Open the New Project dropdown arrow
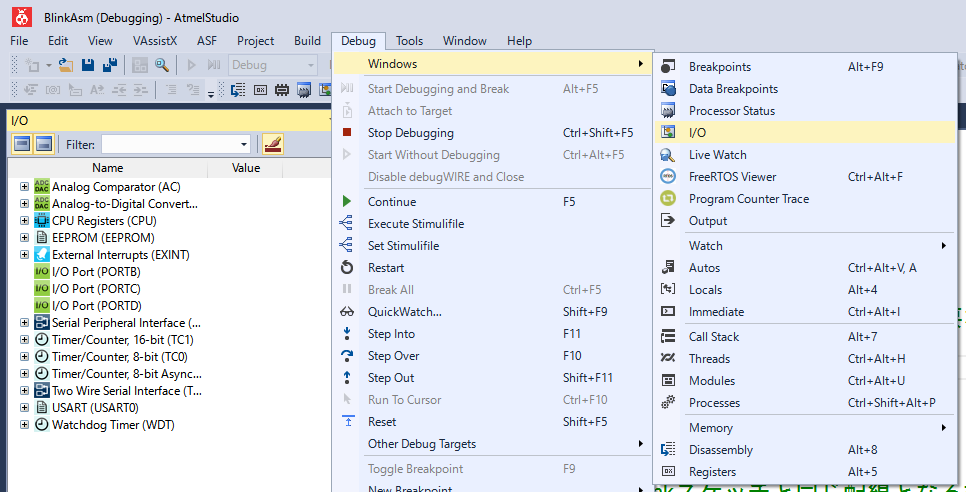This screenshot has height=492, width=966. coord(49,66)
